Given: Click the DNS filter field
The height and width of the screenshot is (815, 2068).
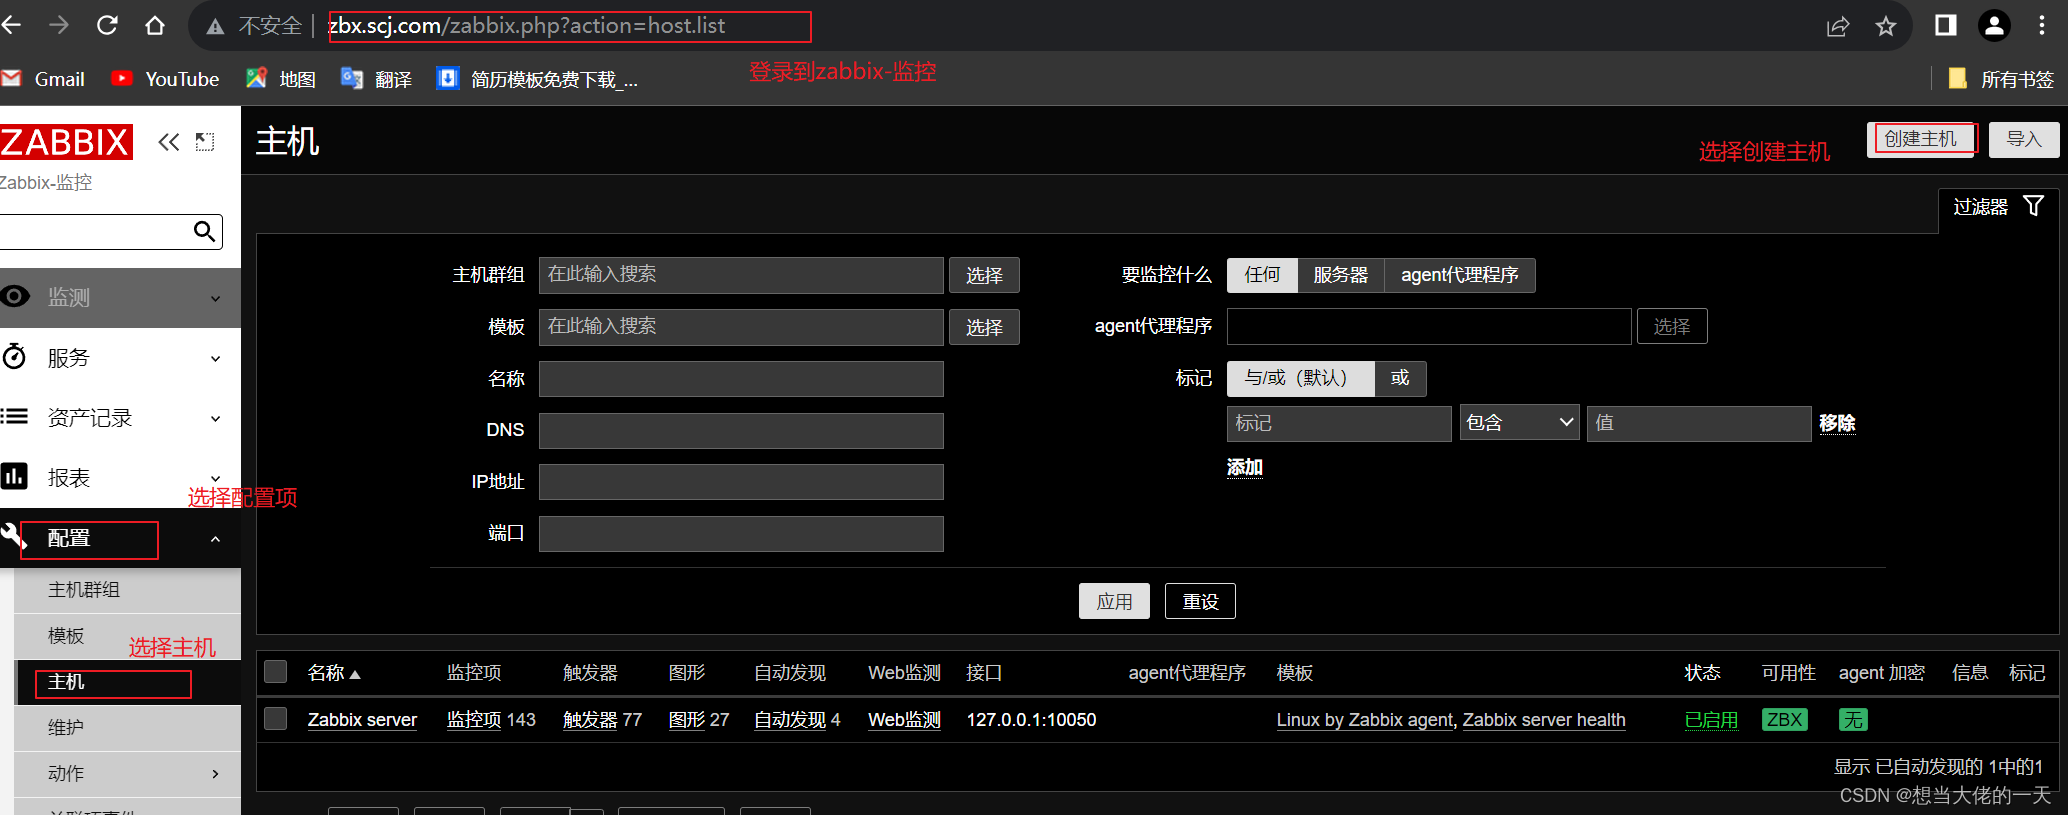Looking at the screenshot, I should click(x=741, y=430).
